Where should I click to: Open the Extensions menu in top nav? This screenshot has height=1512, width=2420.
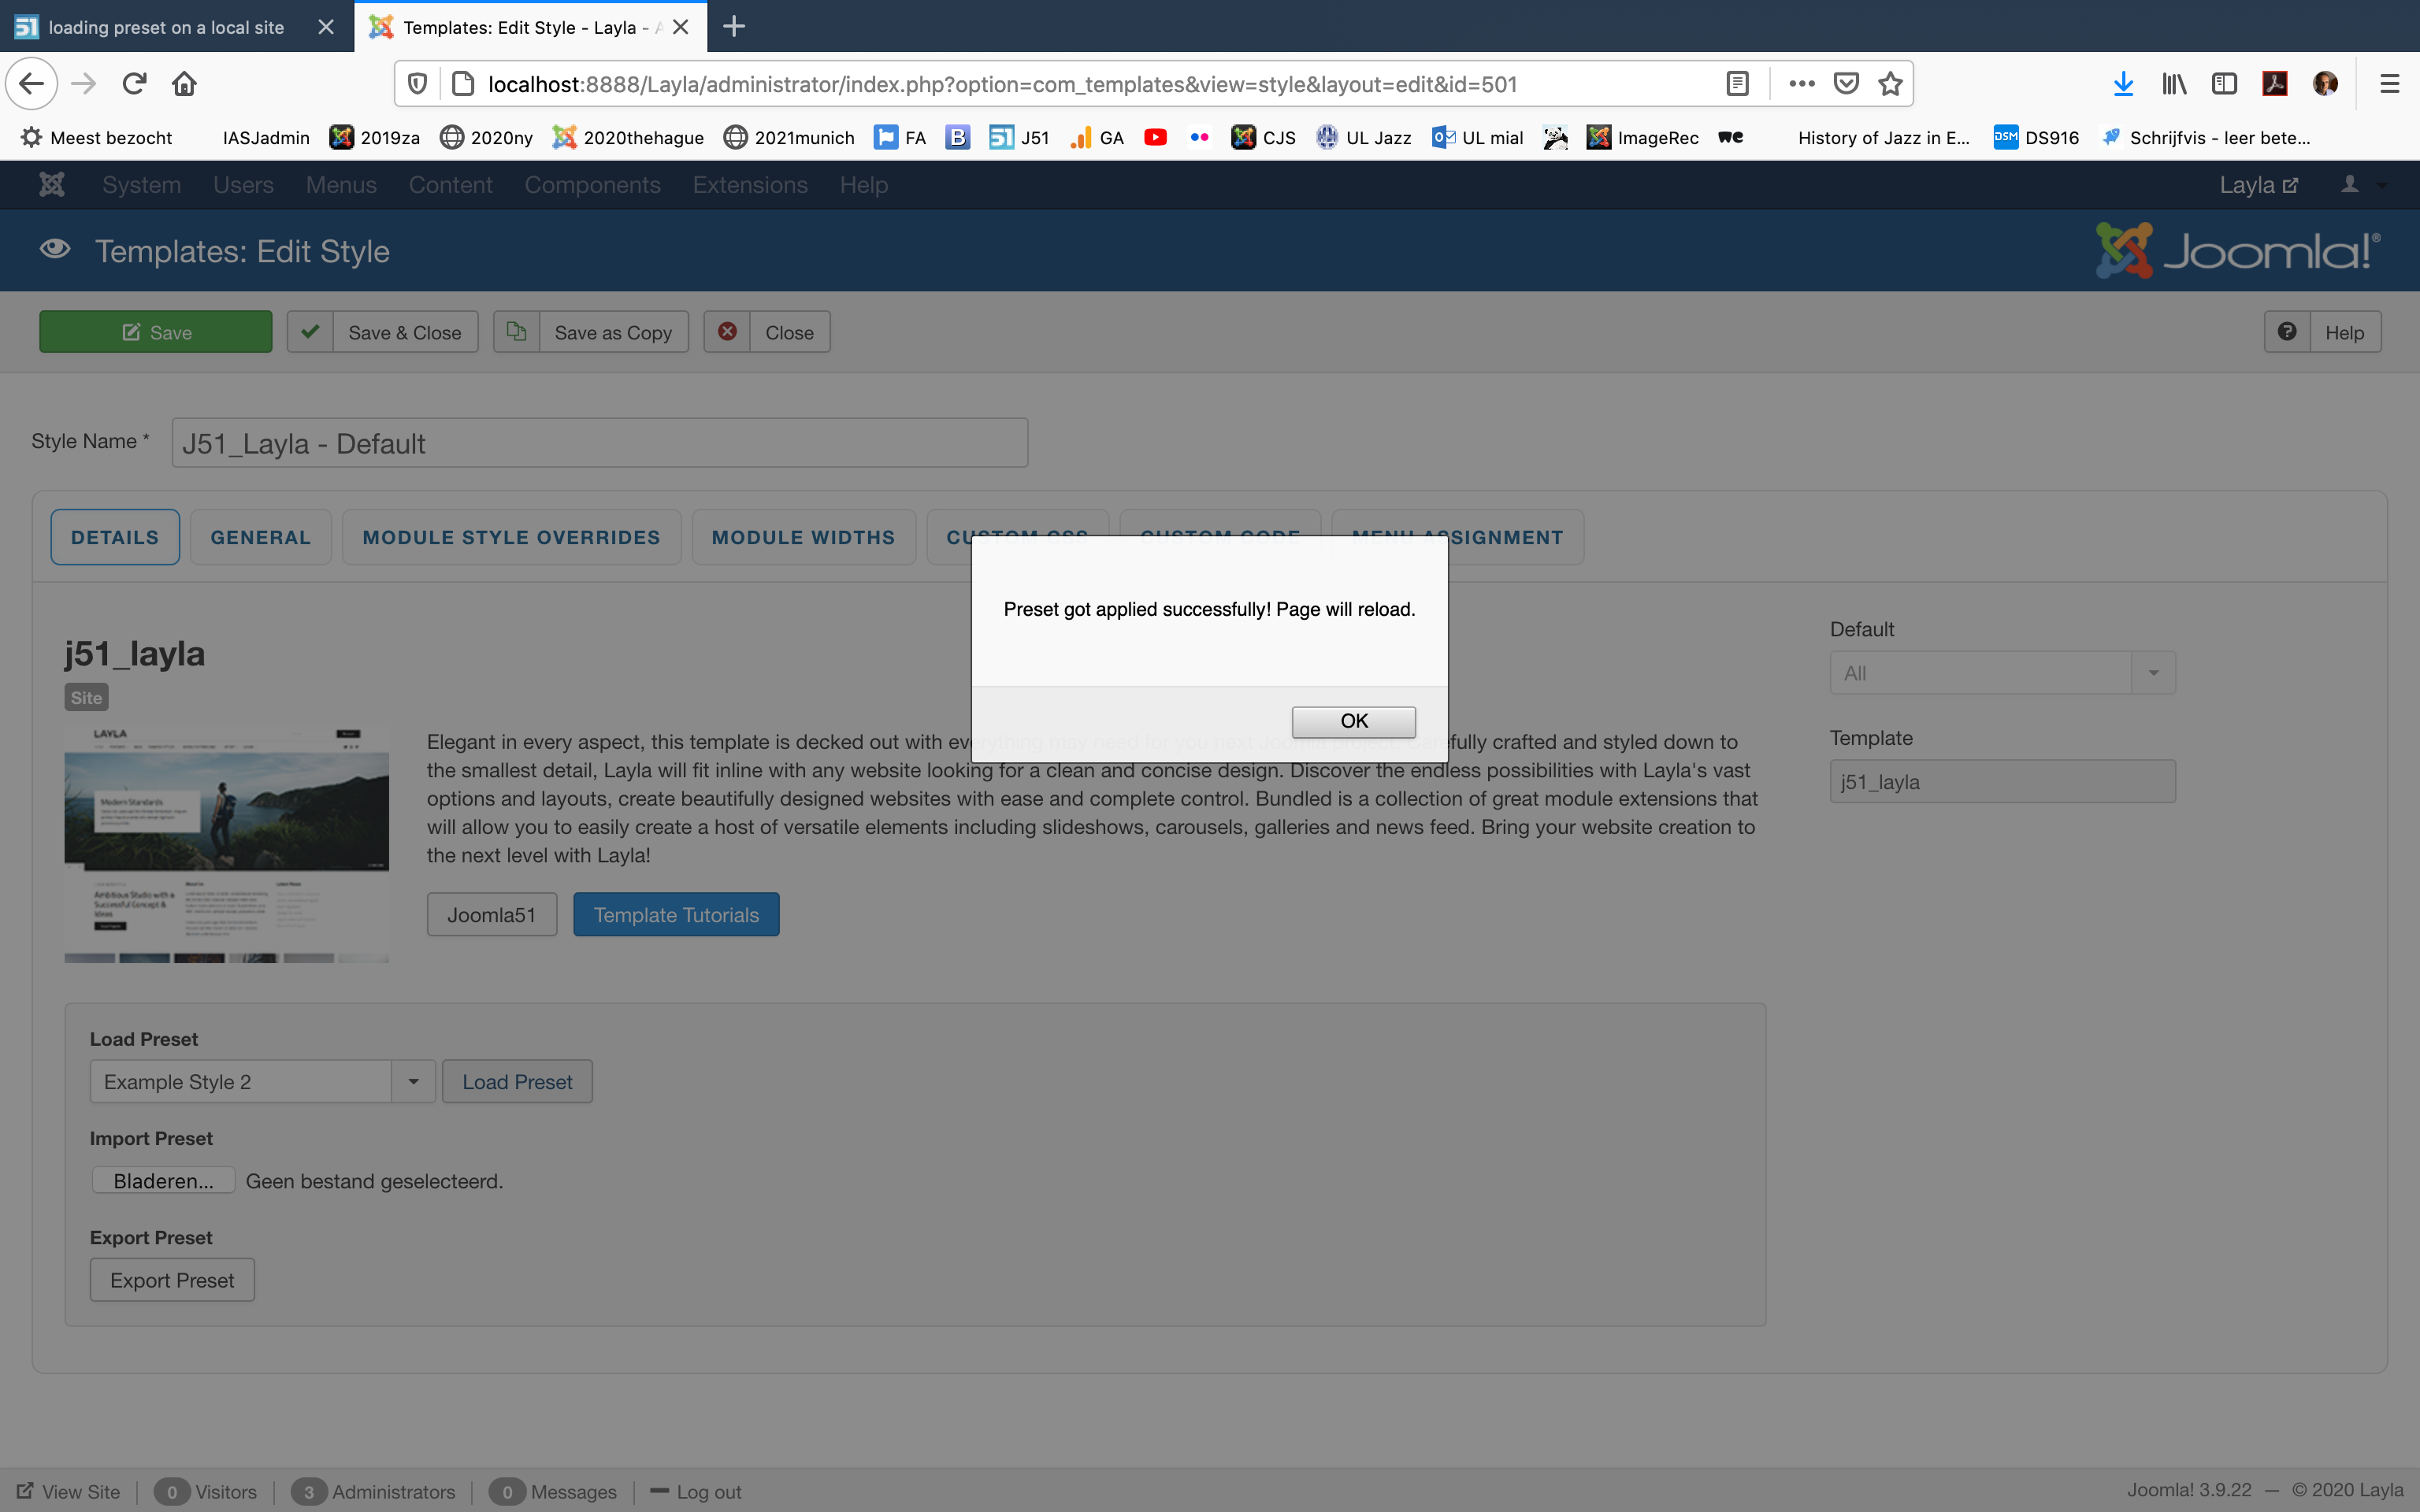pyautogui.click(x=751, y=184)
